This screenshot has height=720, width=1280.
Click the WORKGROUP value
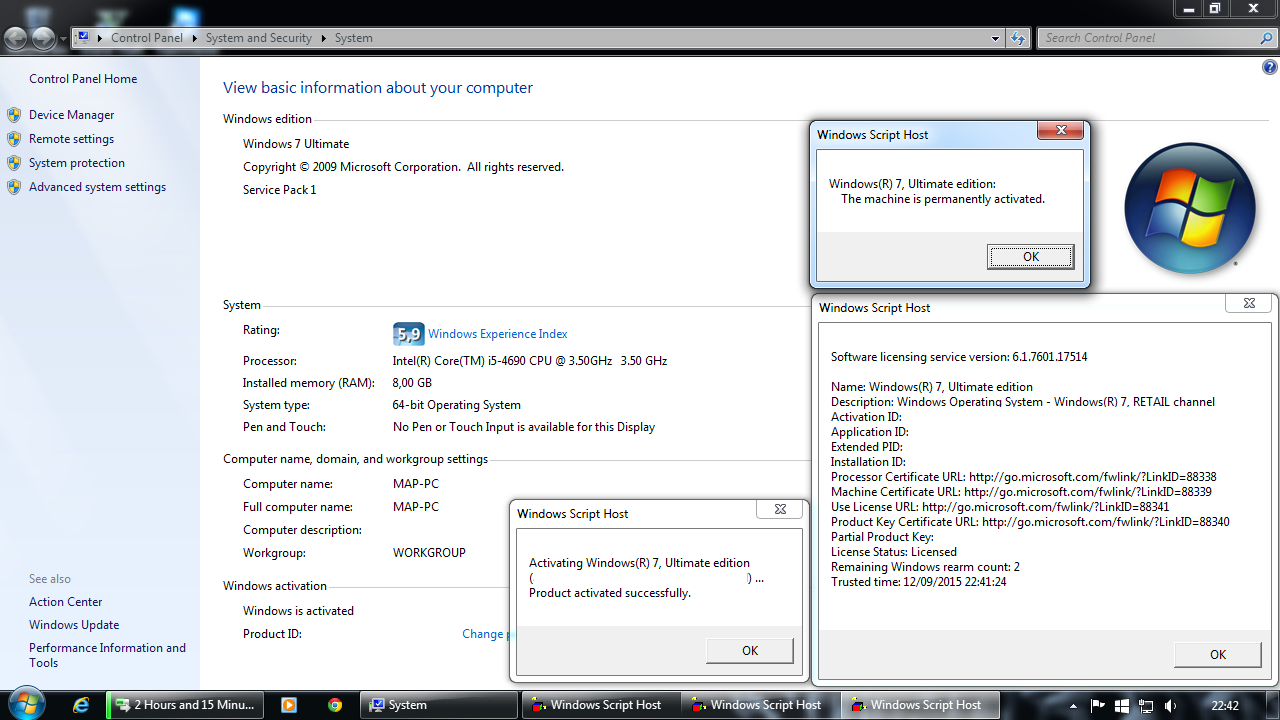[429, 553]
